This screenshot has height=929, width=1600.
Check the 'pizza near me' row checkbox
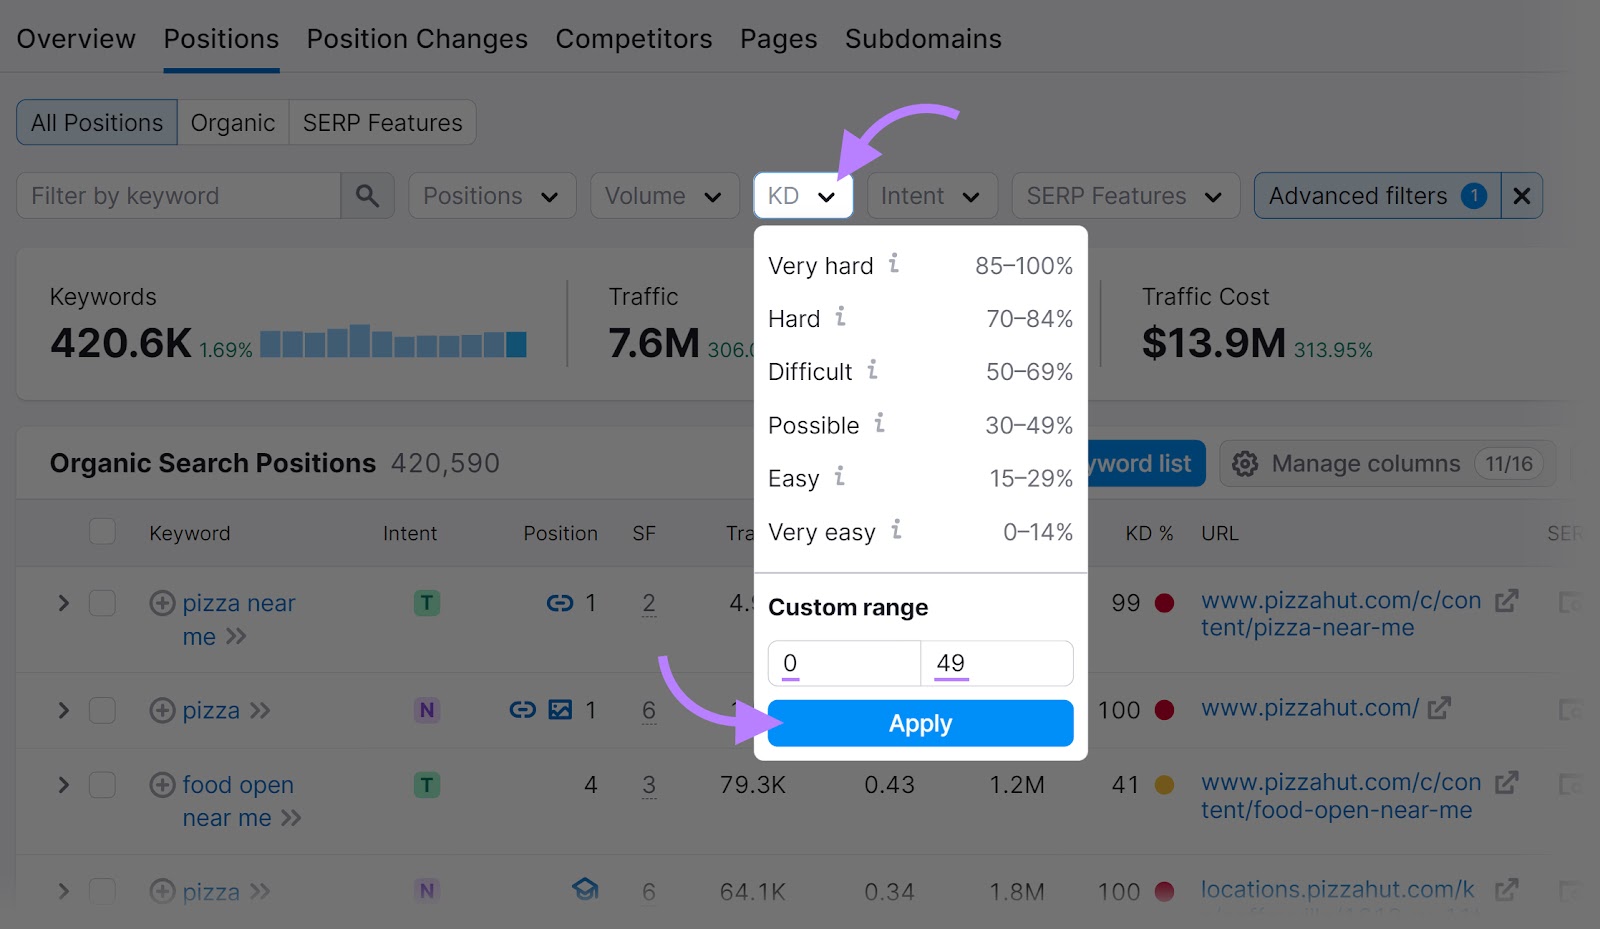[102, 603]
